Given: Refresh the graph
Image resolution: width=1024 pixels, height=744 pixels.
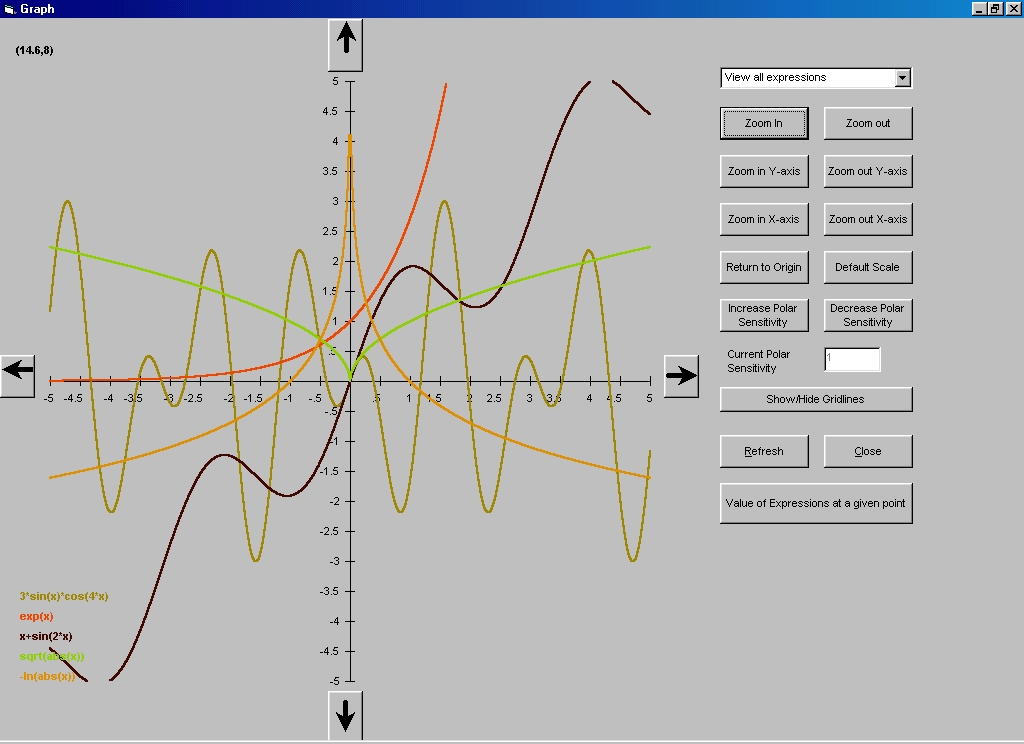Looking at the screenshot, I should click(x=764, y=451).
